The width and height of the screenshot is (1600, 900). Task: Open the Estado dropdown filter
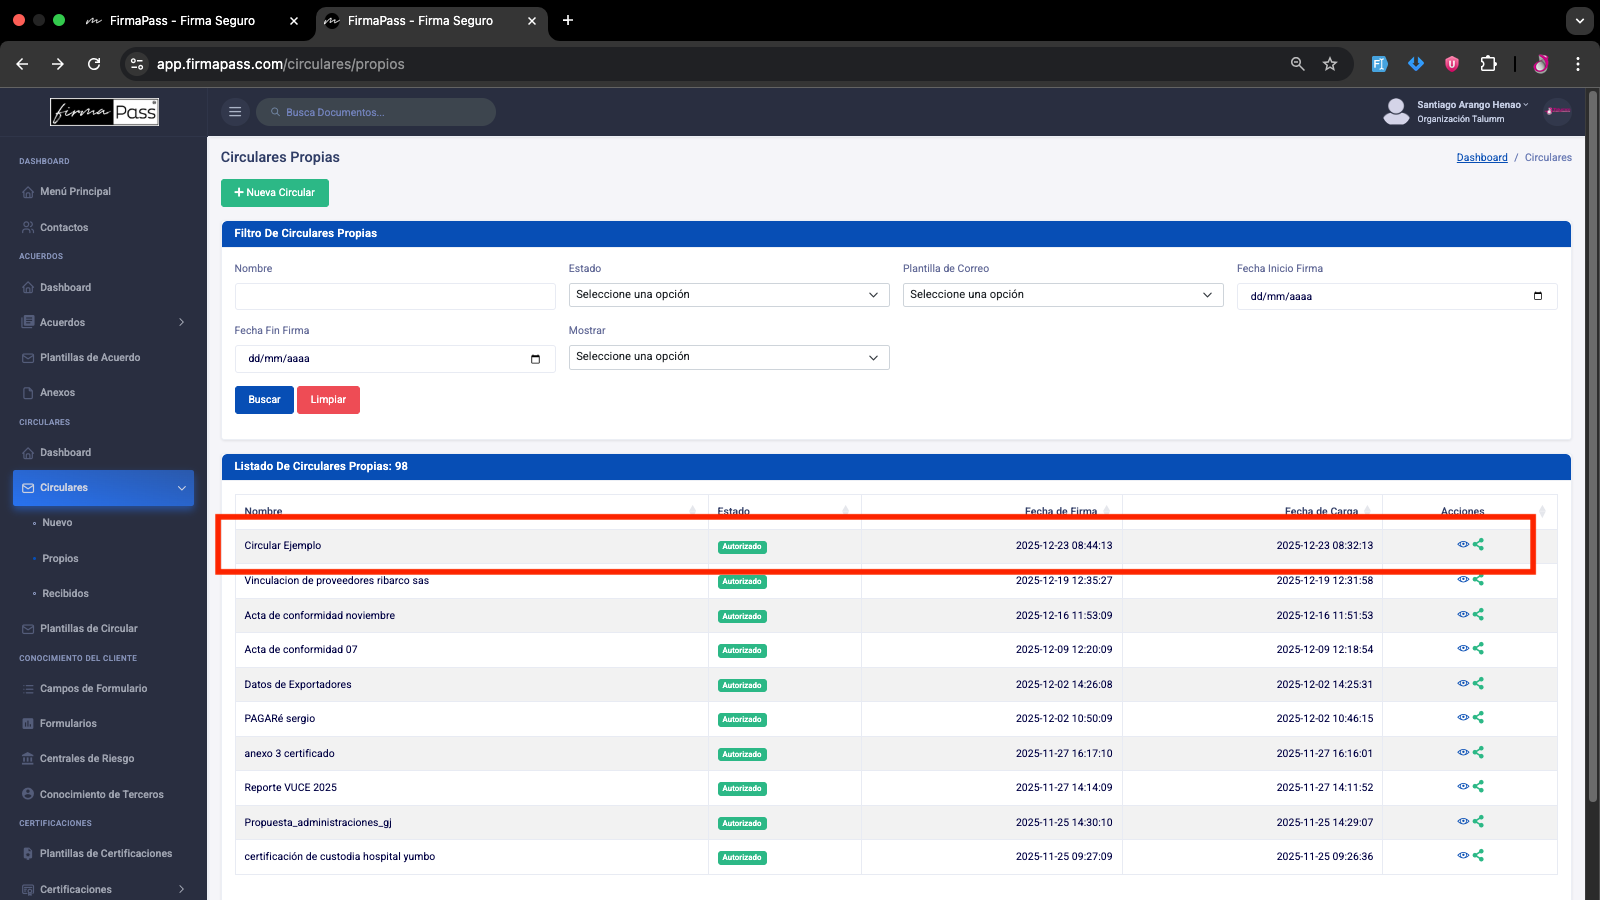pyautogui.click(x=729, y=295)
